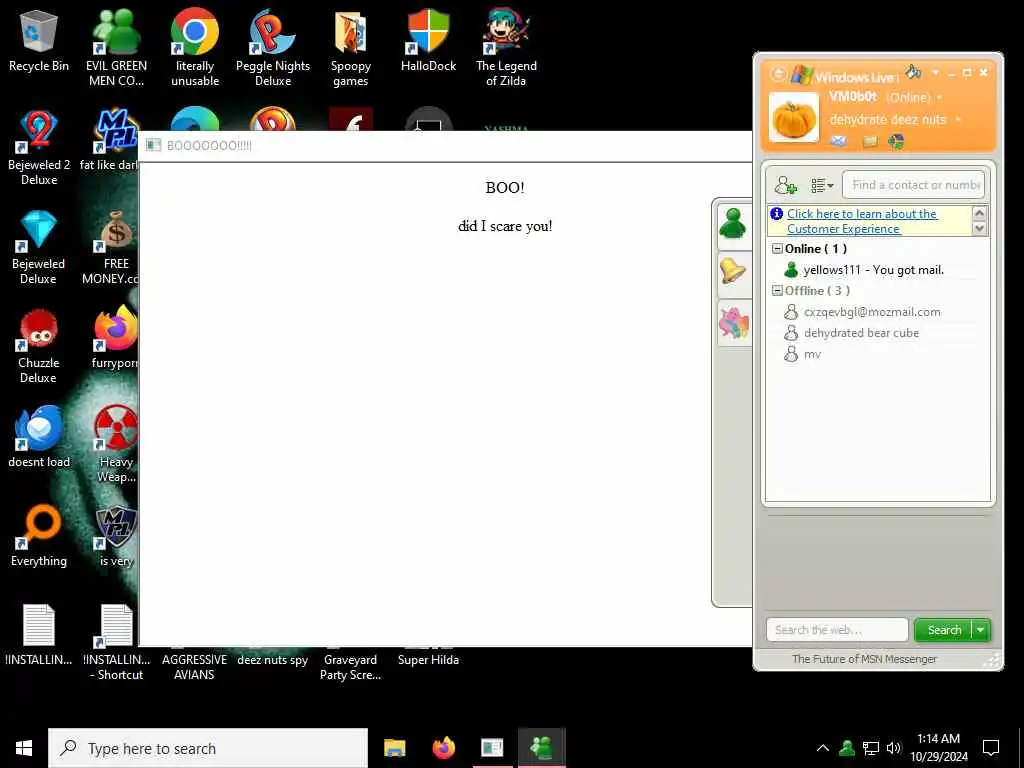Click the back arrow in Messenger title bar
Image resolution: width=1024 pixels, height=768 pixels.
point(778,74)
